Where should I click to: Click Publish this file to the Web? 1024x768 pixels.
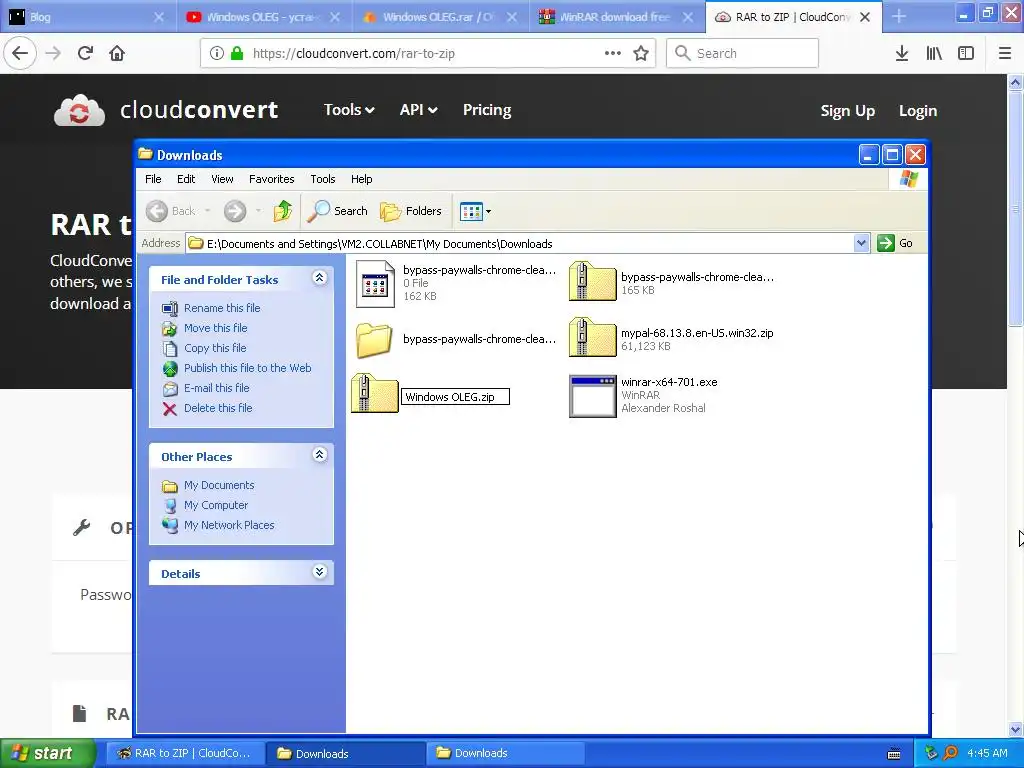[248, 368]
